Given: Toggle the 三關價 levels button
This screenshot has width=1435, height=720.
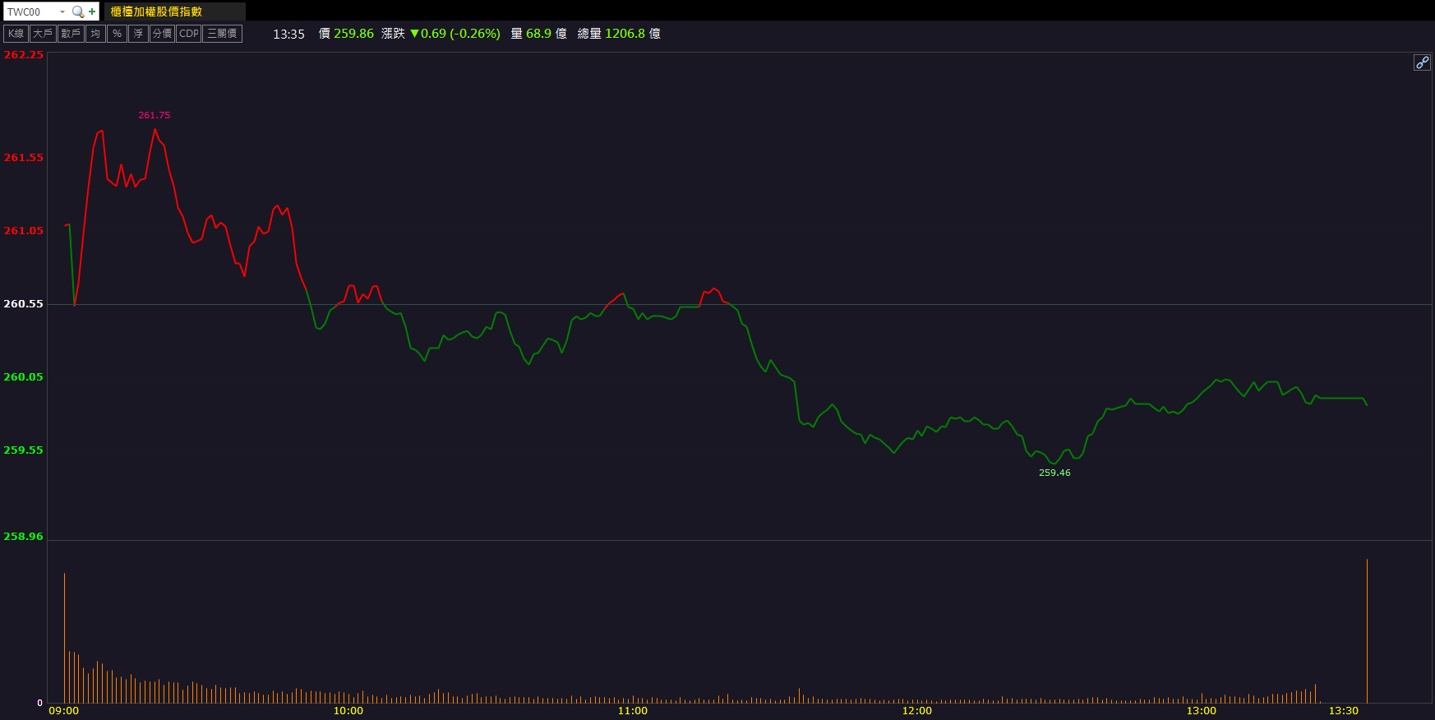Looking at the screenshot, I should pyautogui.click(x=222, y=34).
